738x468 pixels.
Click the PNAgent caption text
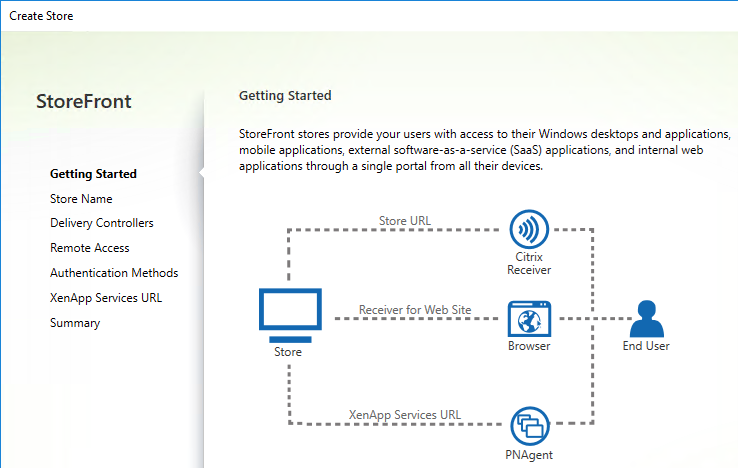click(529, 455)
